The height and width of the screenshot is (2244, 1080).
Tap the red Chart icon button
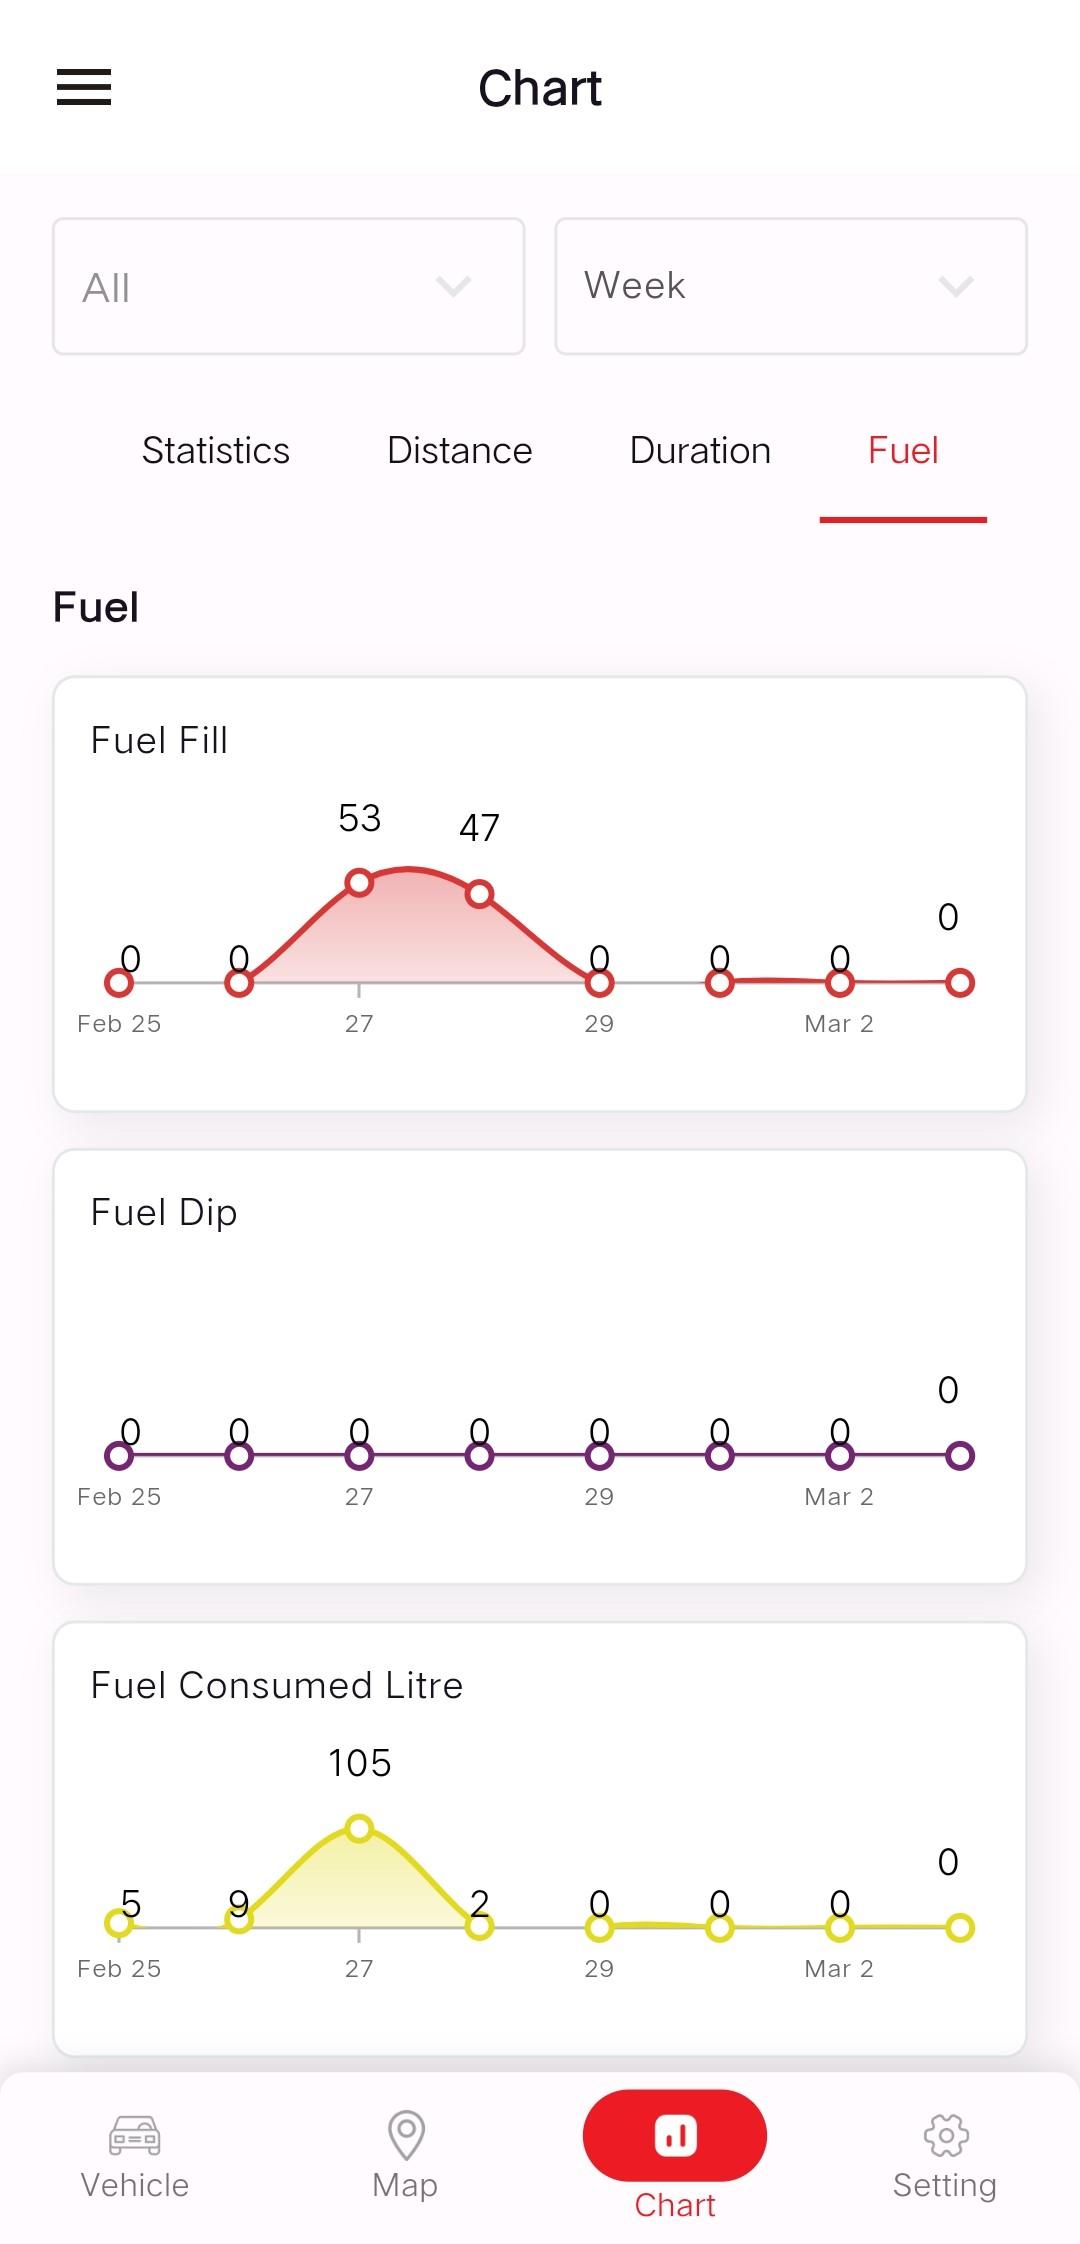click(x=675, y=2135)
